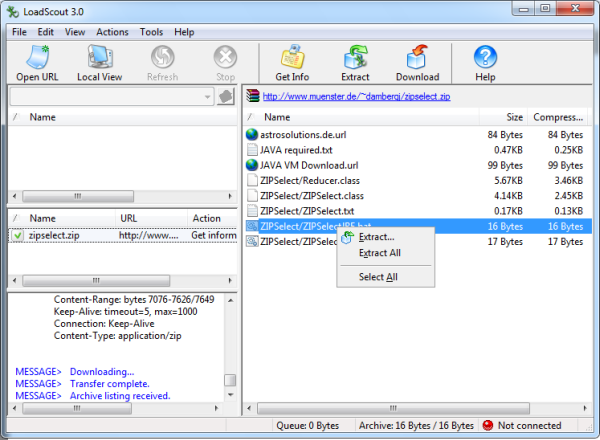Click the Extract icon in context menu

347,237
